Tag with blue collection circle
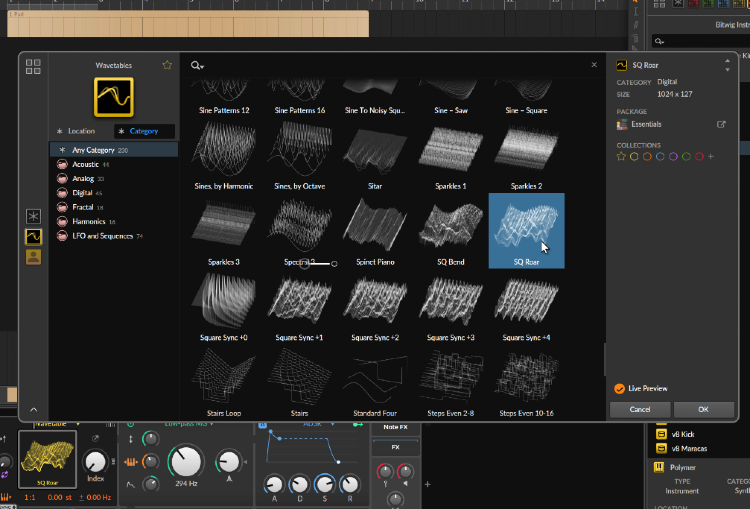Screen dimensions: 750x509 (x=660, y=156)
